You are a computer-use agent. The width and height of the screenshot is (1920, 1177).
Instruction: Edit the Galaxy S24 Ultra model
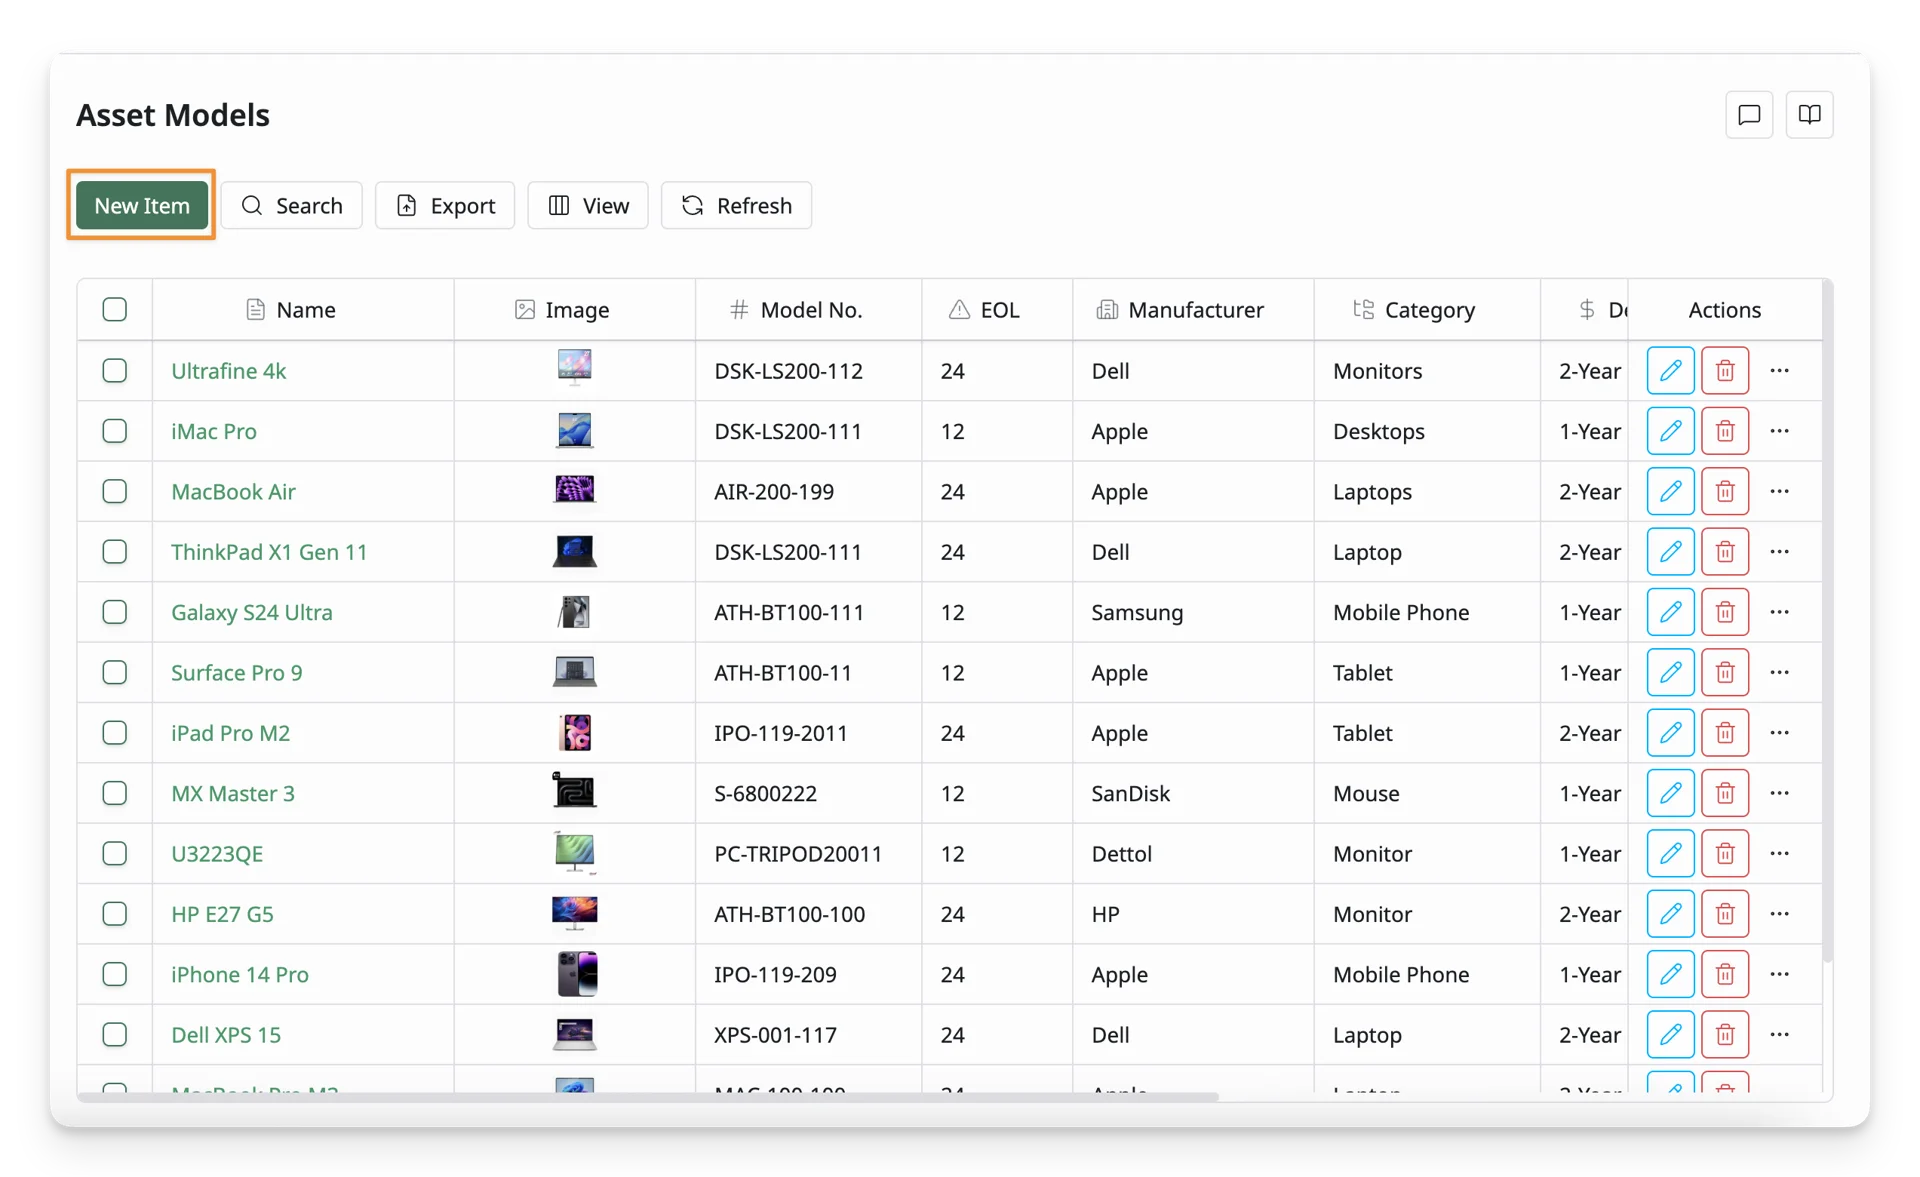(x=1670, y=612)
